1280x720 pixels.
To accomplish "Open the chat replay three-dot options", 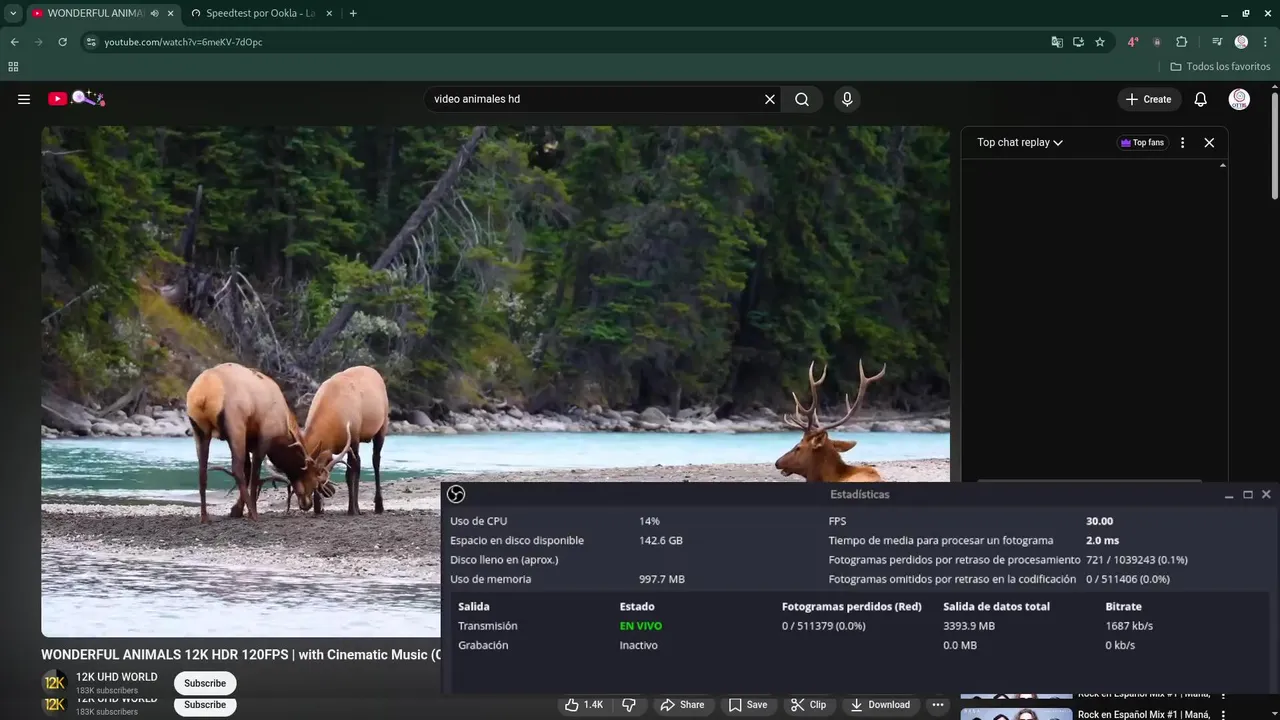I will coord(1182,143).
